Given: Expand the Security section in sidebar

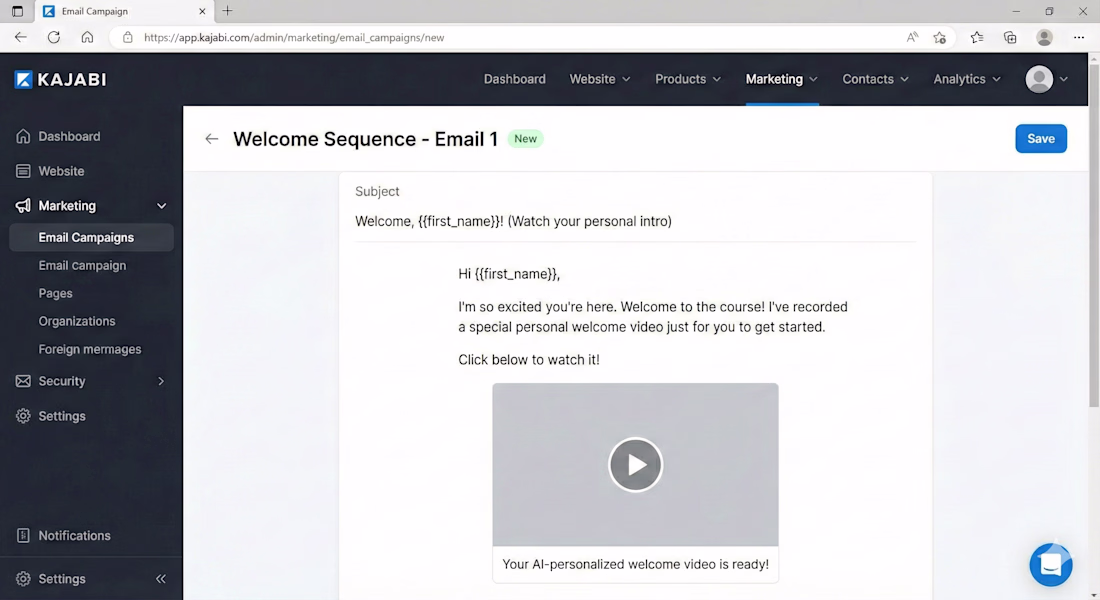Looking at the screenshot, I should tap(161, 381).
